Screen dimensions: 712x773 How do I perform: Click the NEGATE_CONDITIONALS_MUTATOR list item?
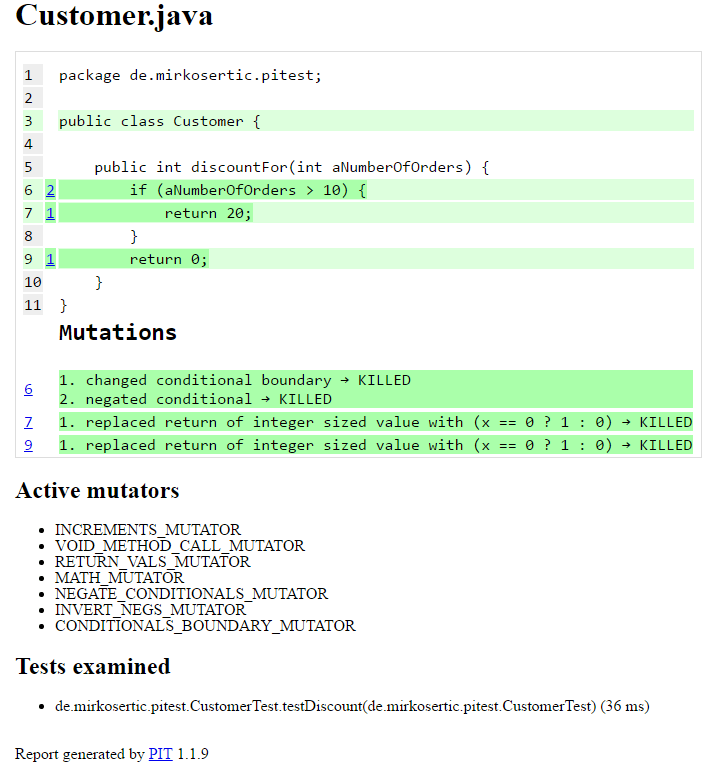click(x=191, y=594)
